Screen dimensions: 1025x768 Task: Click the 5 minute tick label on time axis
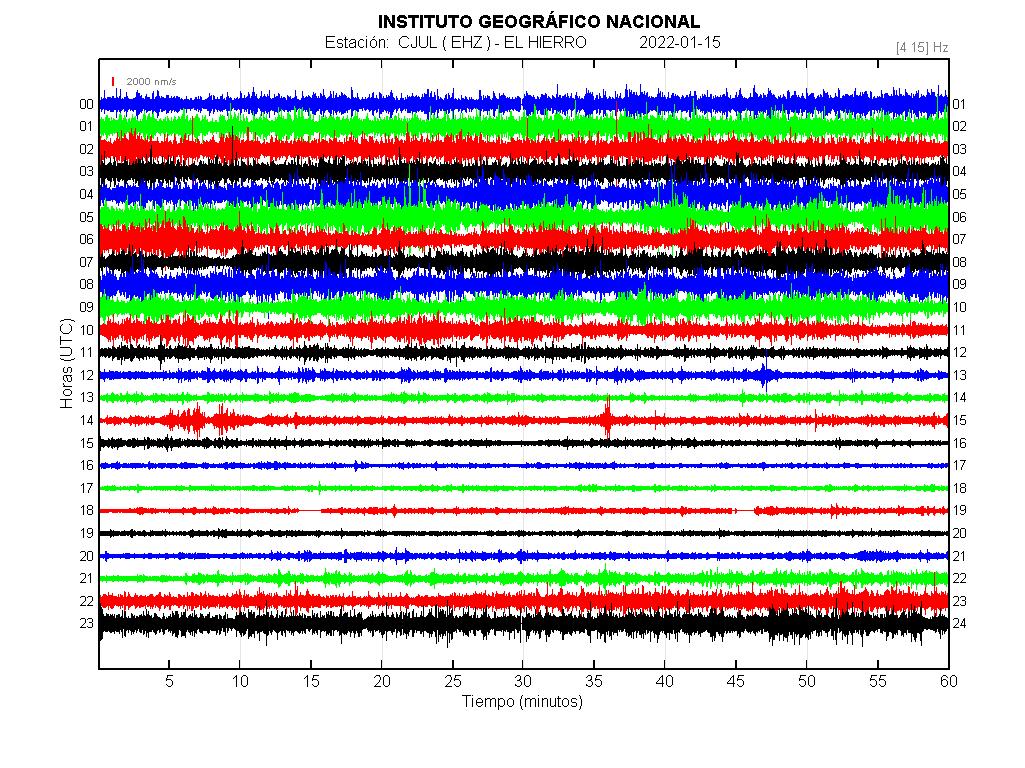[x=169, y=681]
